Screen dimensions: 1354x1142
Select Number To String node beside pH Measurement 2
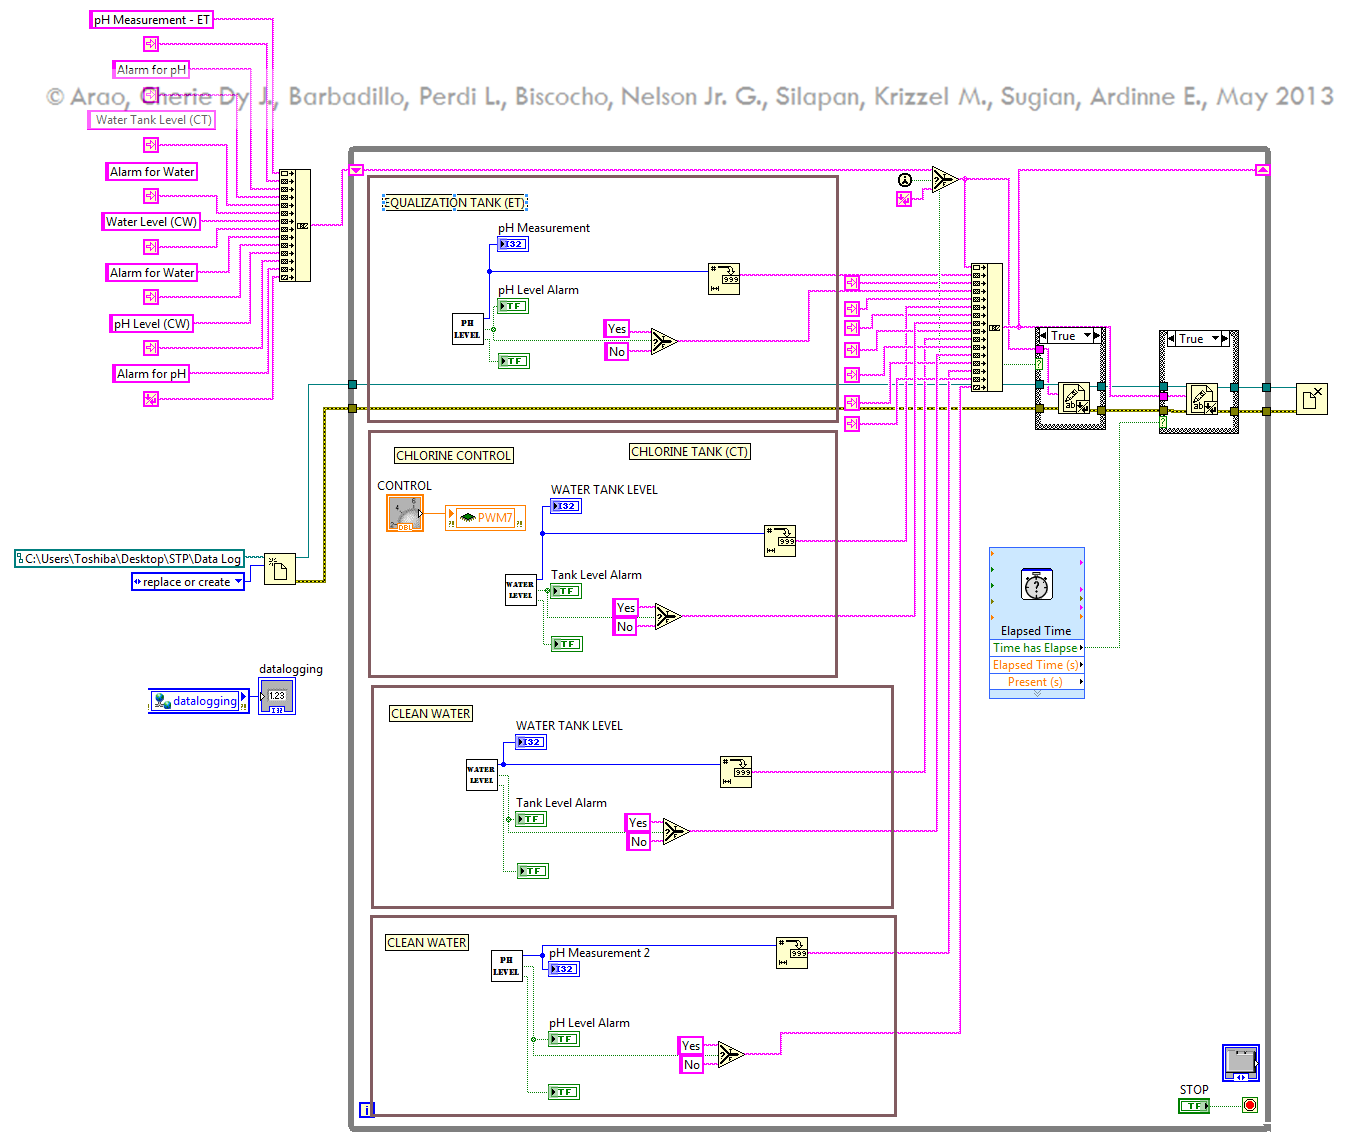(792, 953)
